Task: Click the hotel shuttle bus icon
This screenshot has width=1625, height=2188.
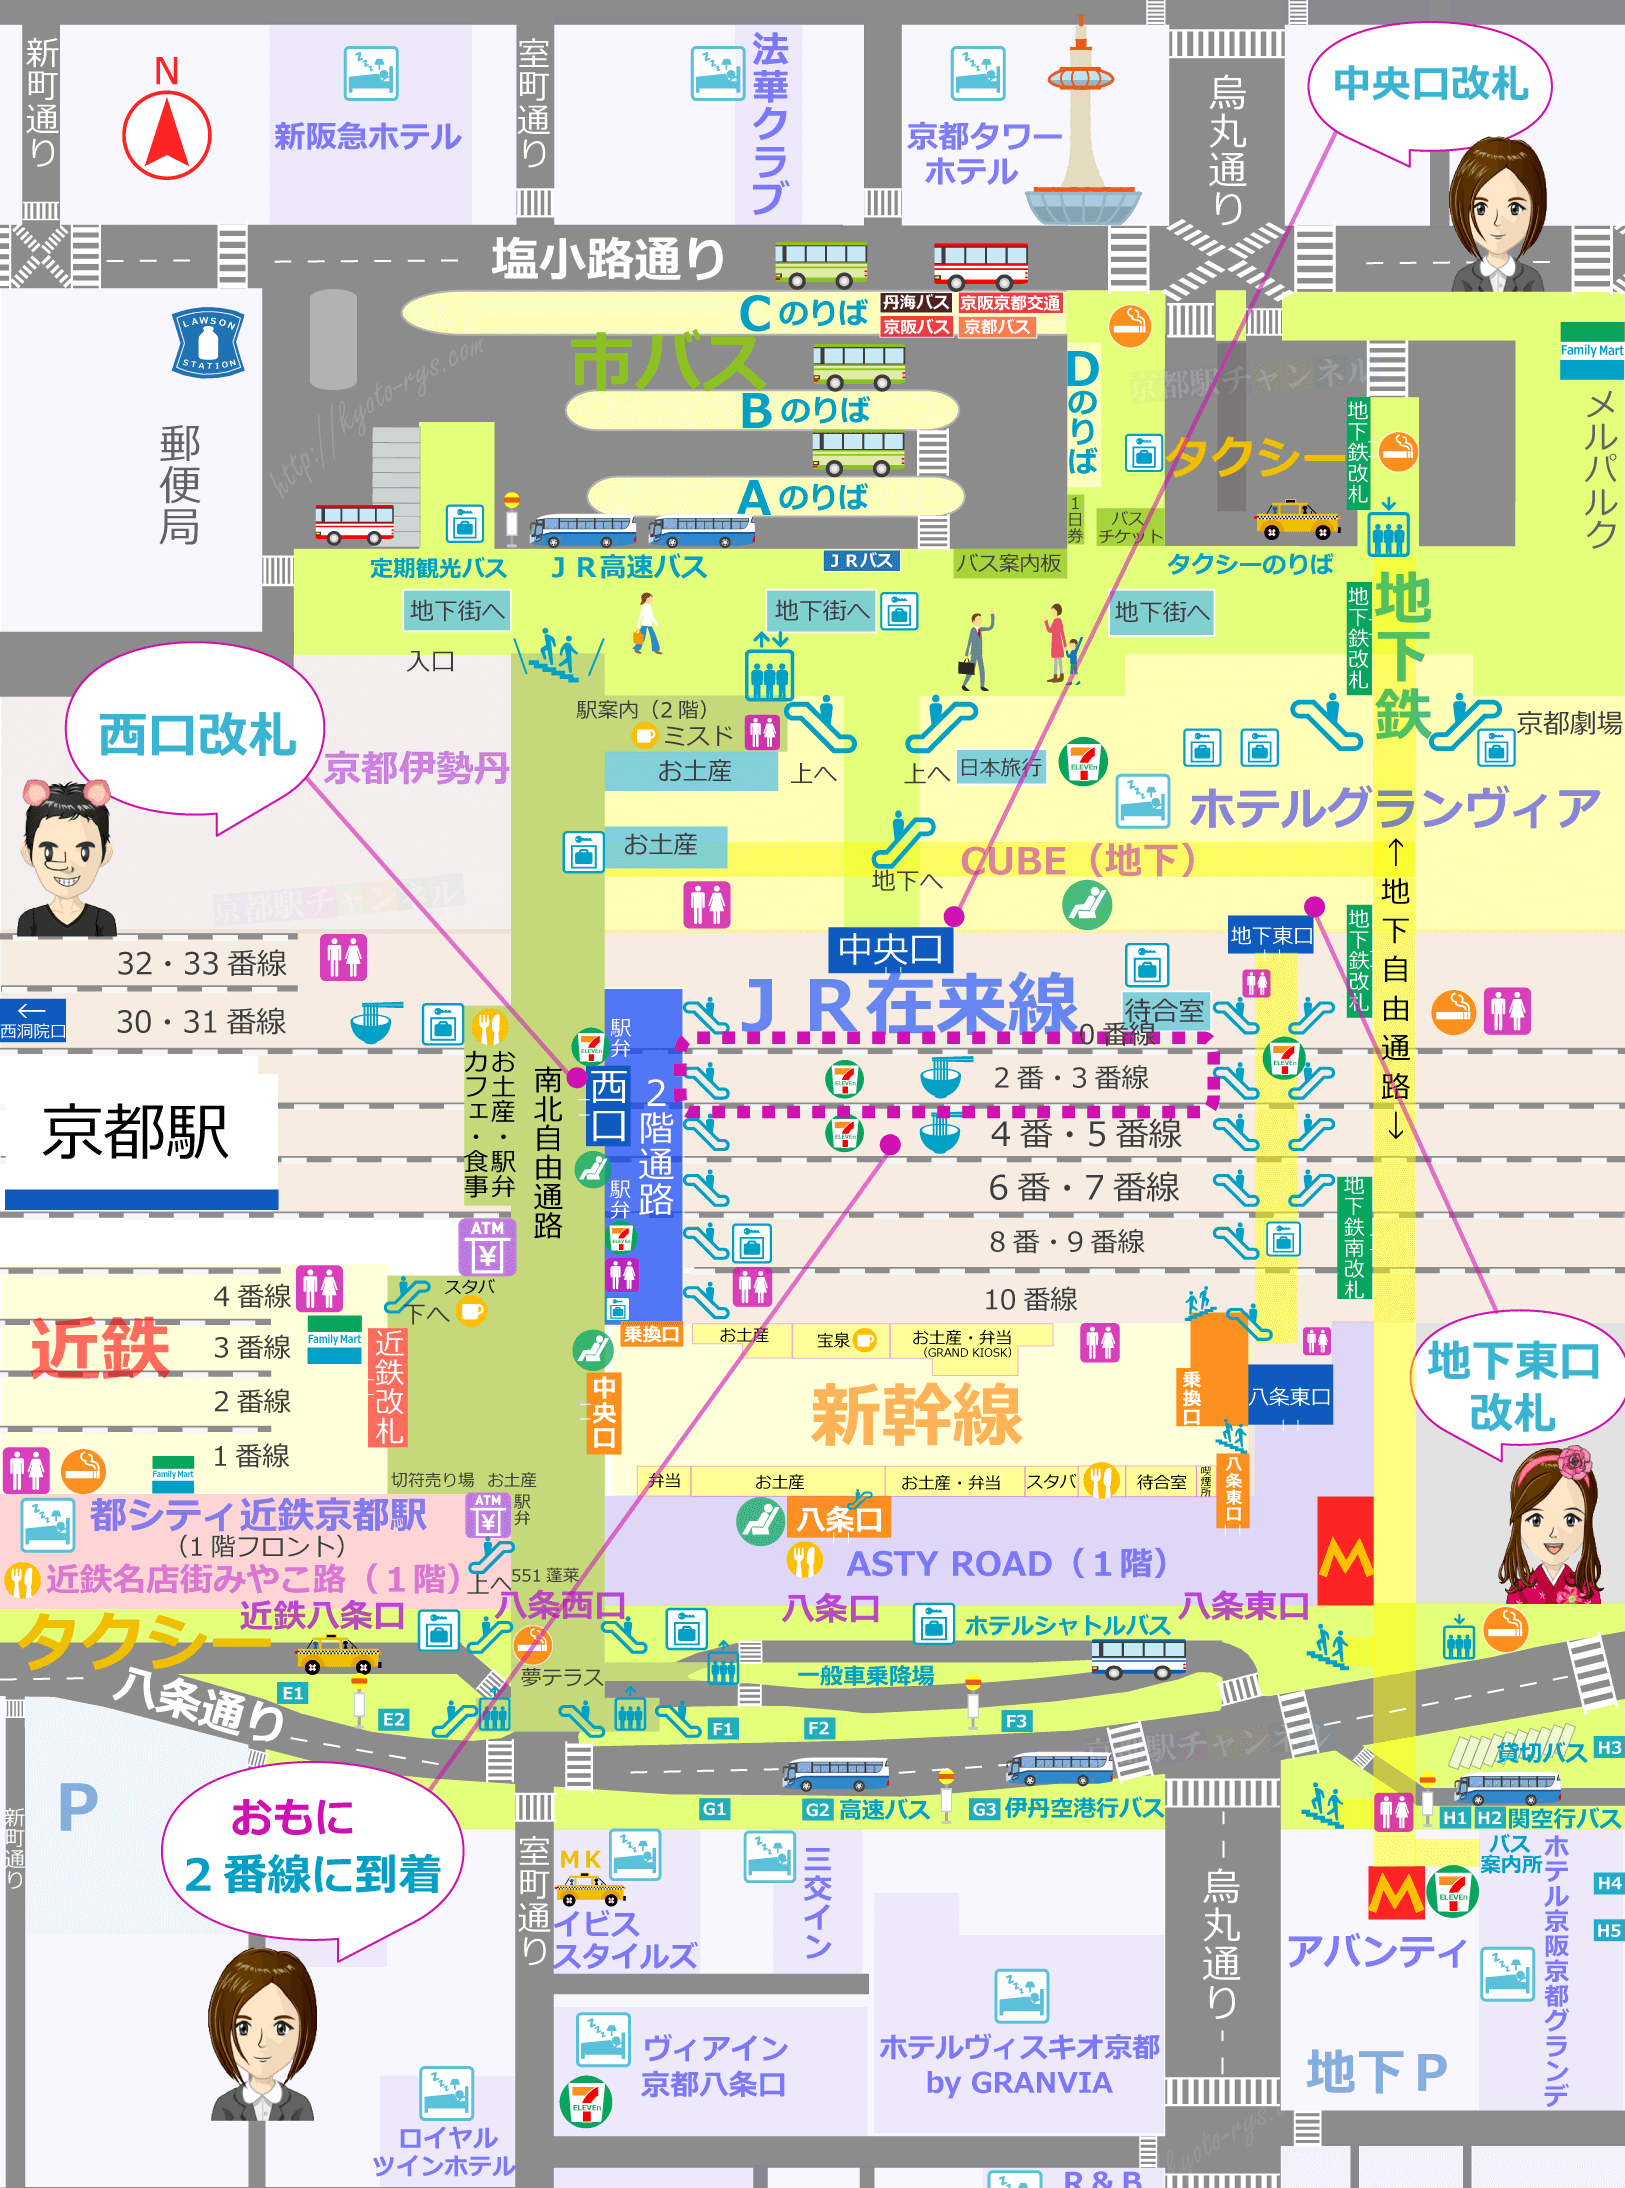Action: coord(1139,1659)
